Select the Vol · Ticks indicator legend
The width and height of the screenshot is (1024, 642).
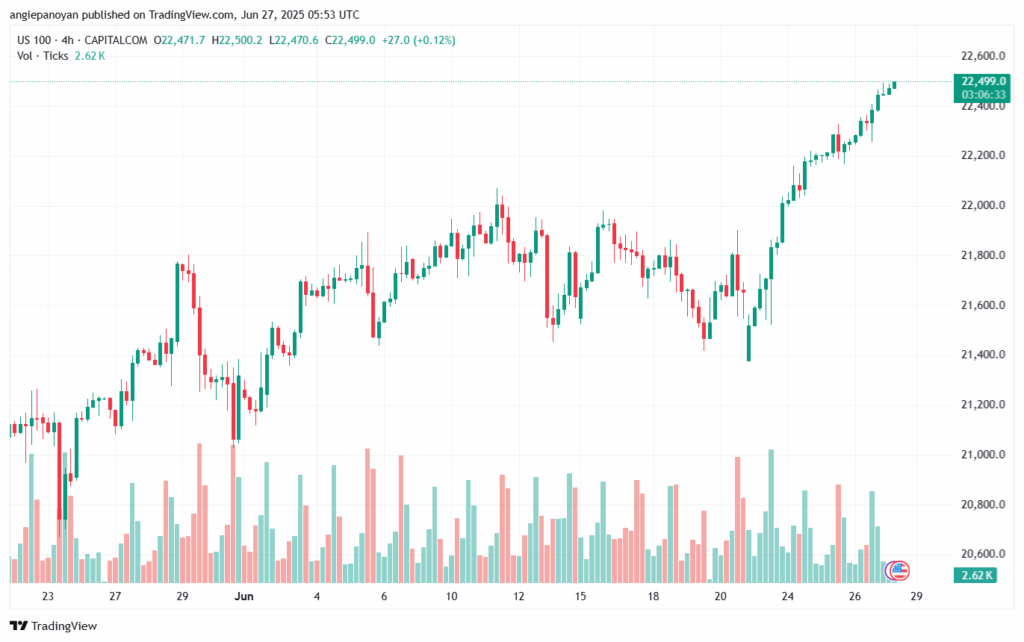pyautogui.click(x=44, y=55)
